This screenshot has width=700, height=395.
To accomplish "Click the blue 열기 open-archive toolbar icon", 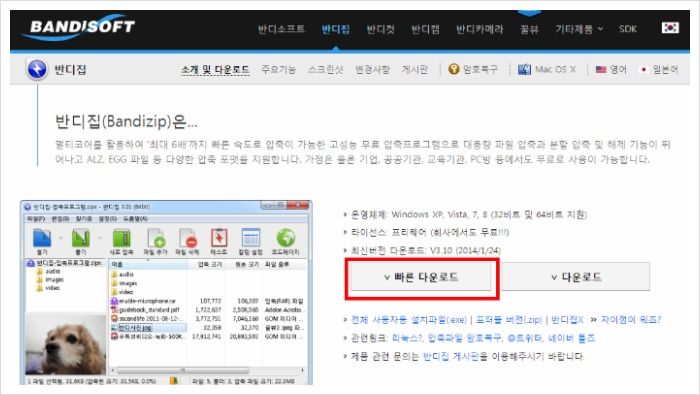I will click(x=42, y=238).
